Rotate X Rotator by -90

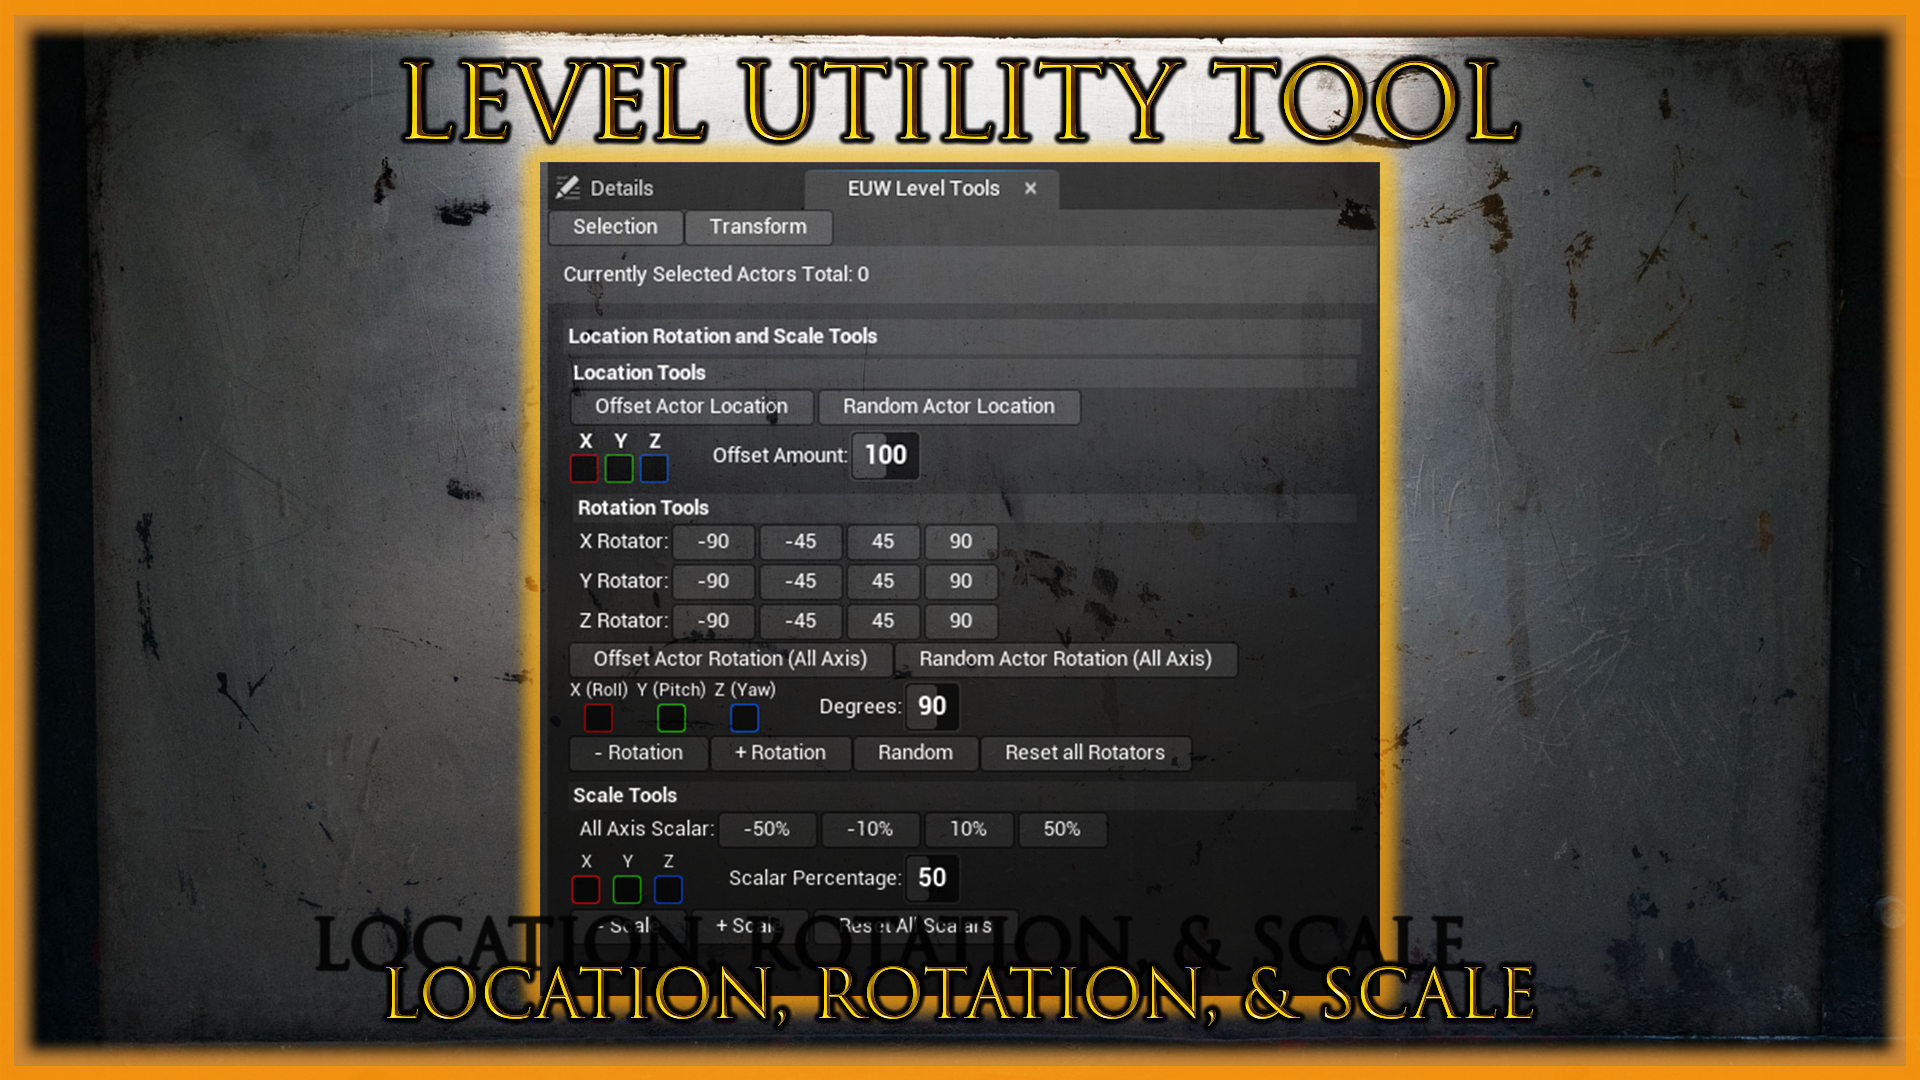pos(713,541)
